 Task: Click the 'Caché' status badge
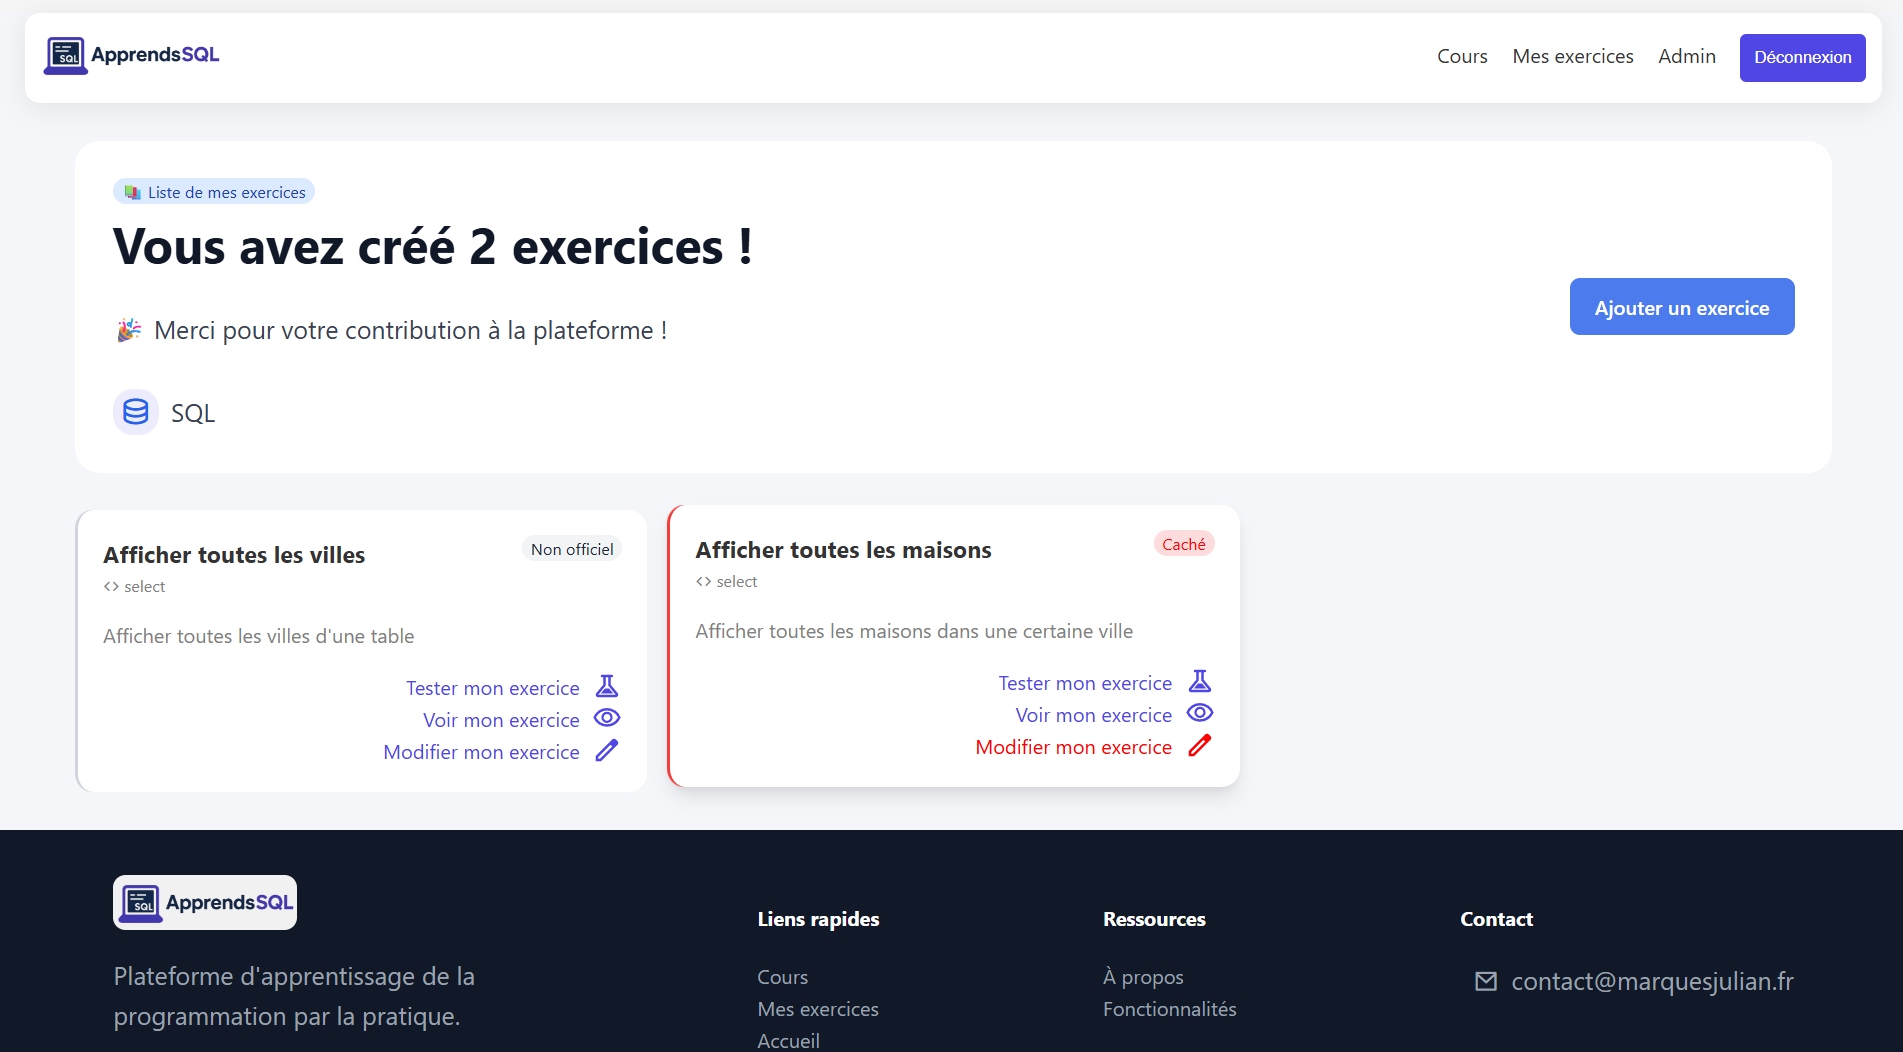(x=1184, y=543)
